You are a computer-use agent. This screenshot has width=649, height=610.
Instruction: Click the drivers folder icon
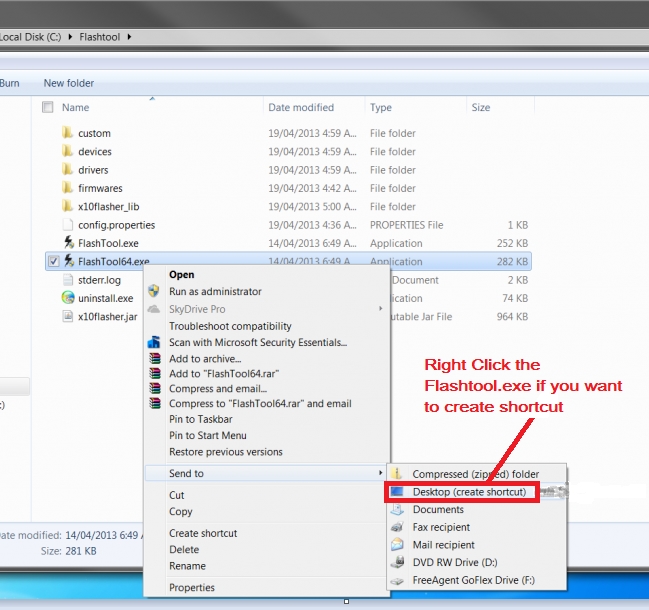click(67, 169)
